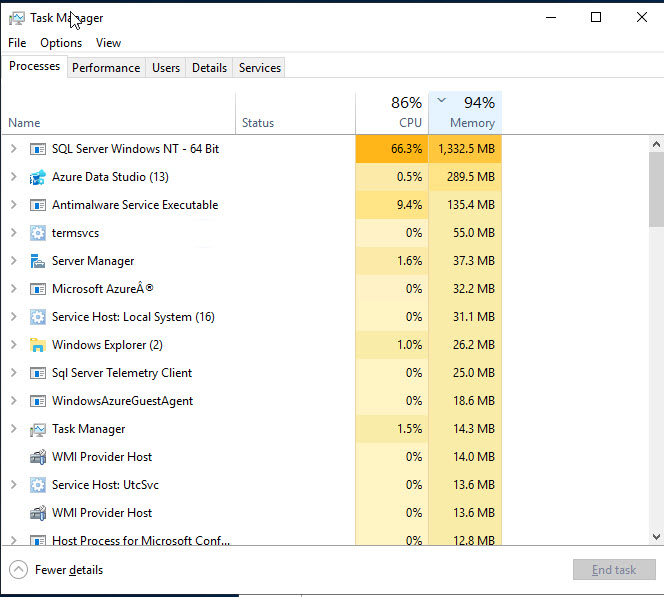Image resolution: width=664 pixels, height=597 pixels.
Task: Click the Azure Data Studio icon
Action: pyautogui.click(x=38, y=177)
